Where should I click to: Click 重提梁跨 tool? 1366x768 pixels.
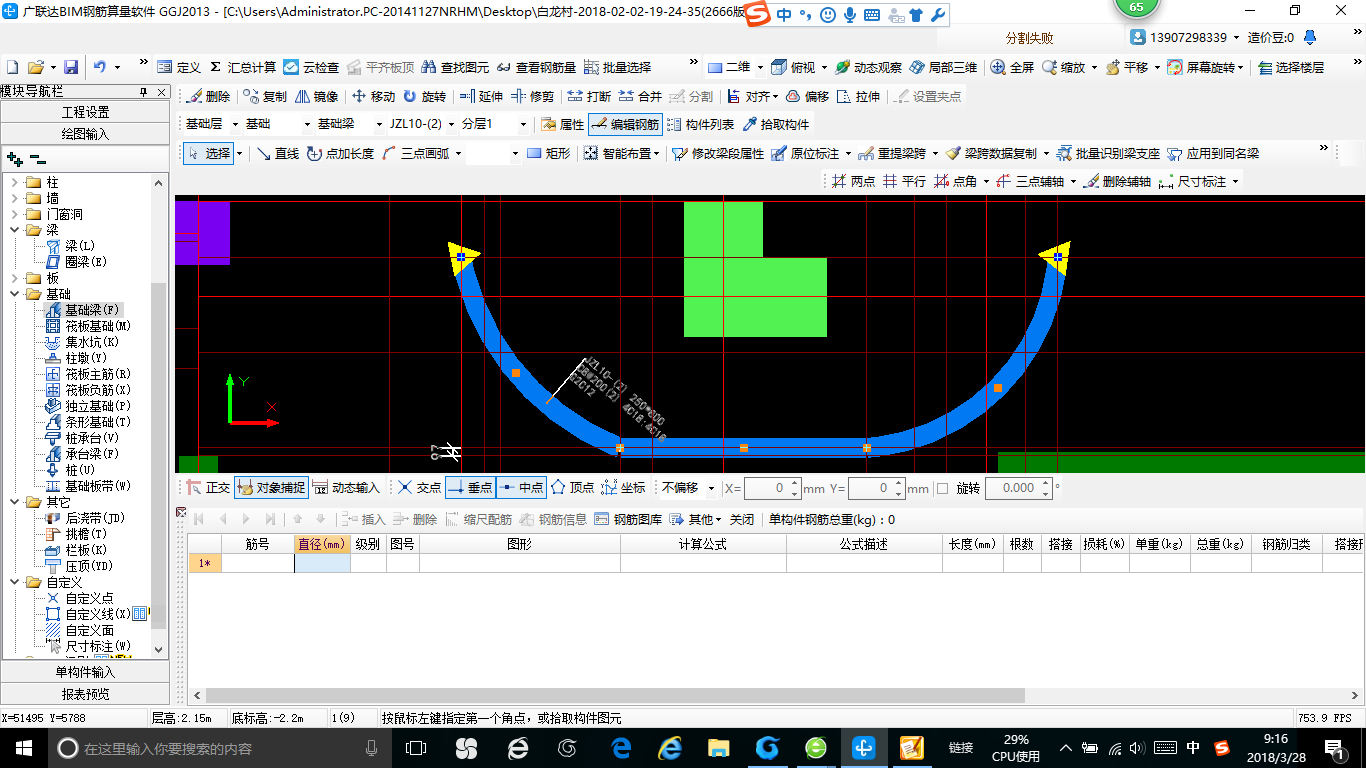[x=892, y=154]
